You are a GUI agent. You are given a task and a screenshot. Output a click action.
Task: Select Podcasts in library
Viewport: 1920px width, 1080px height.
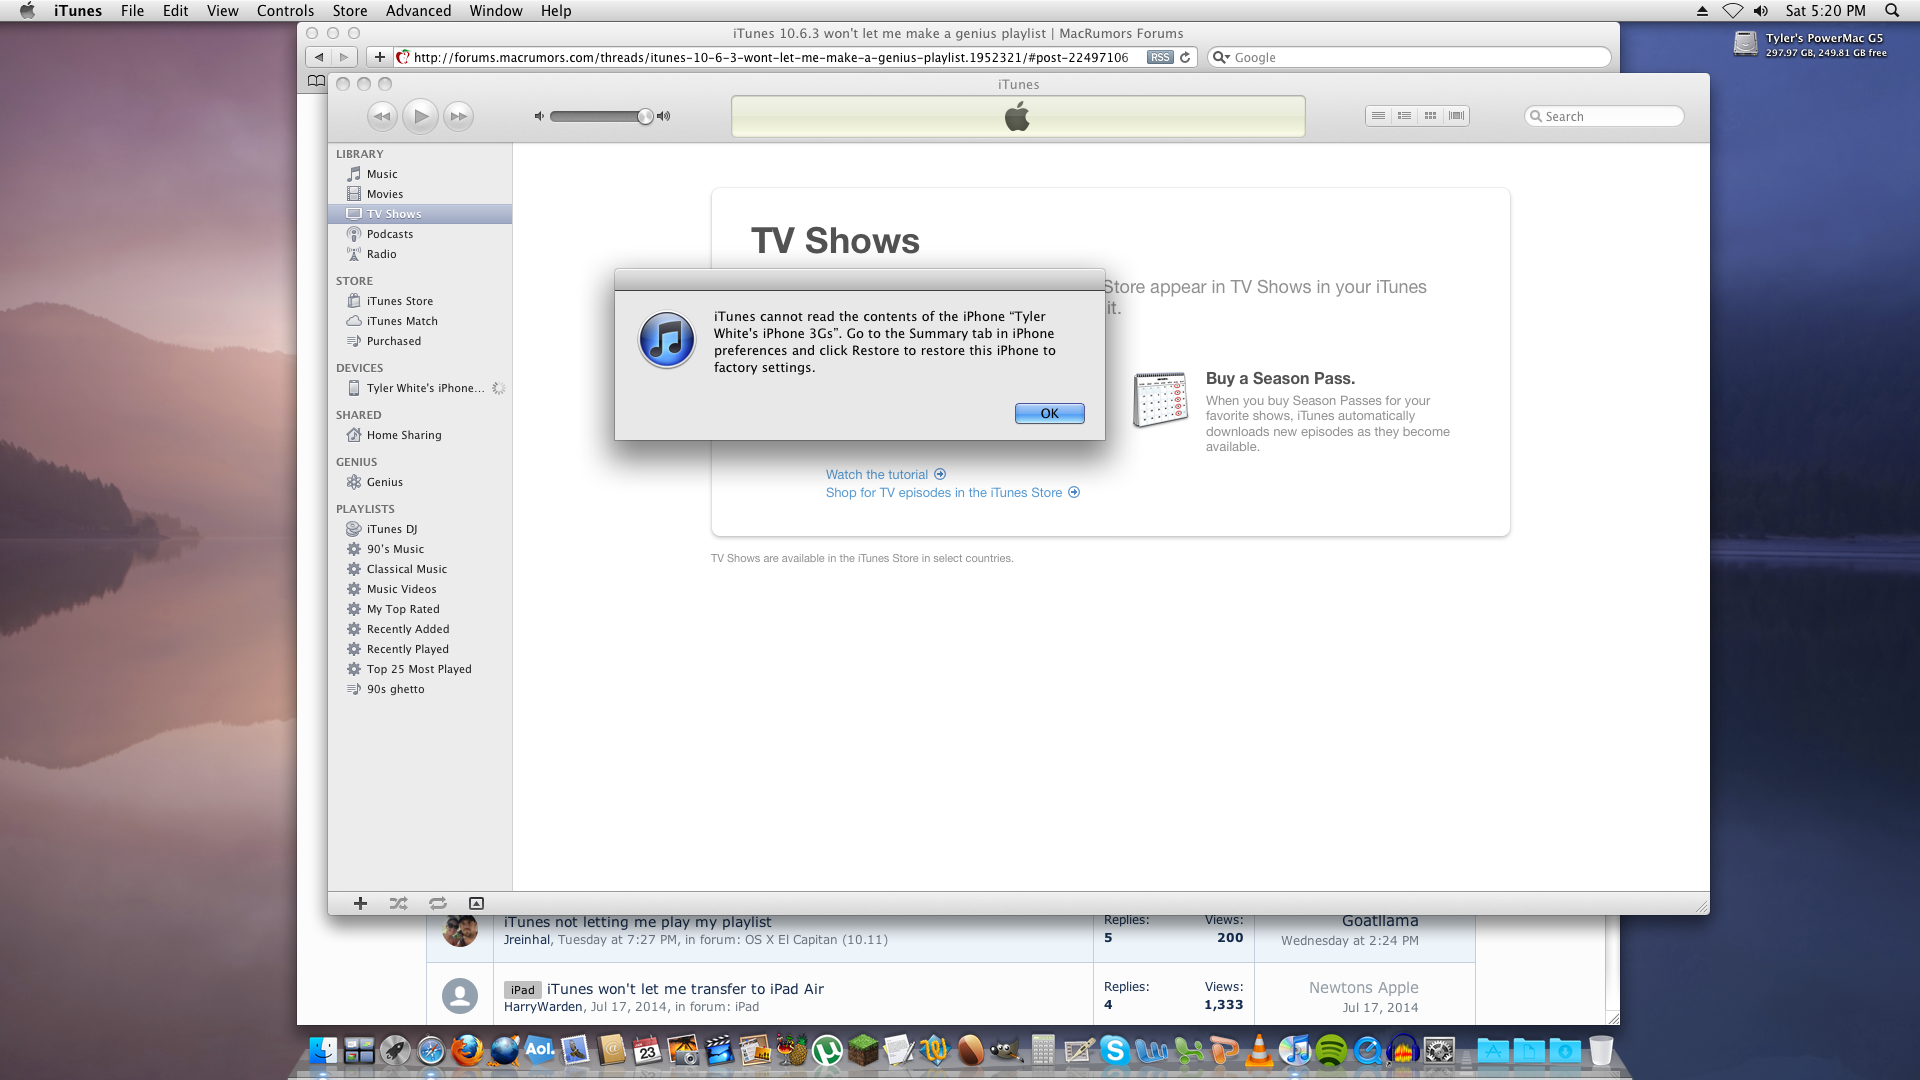(389, 234)
